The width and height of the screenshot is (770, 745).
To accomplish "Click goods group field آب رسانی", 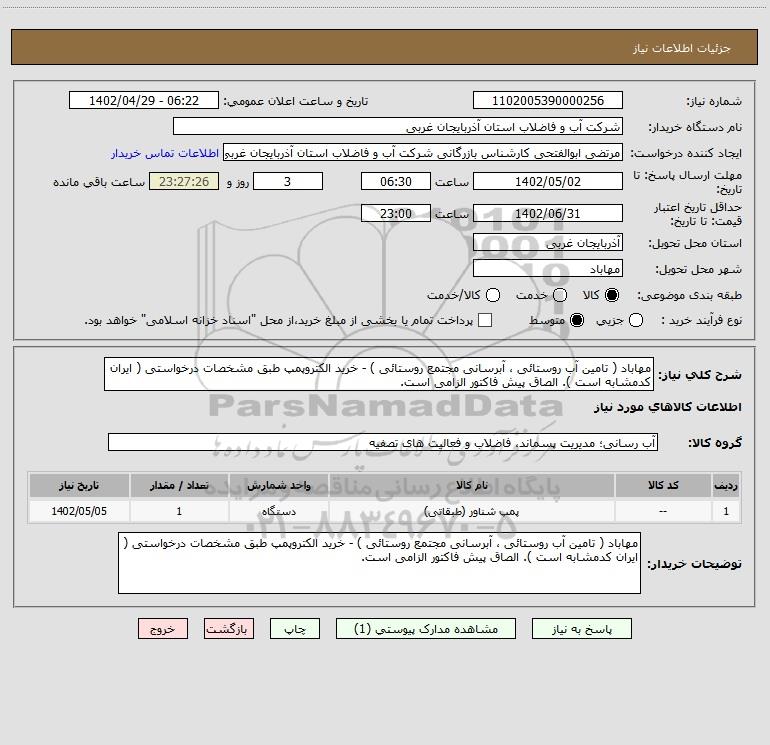I will [x=383, y=442].
